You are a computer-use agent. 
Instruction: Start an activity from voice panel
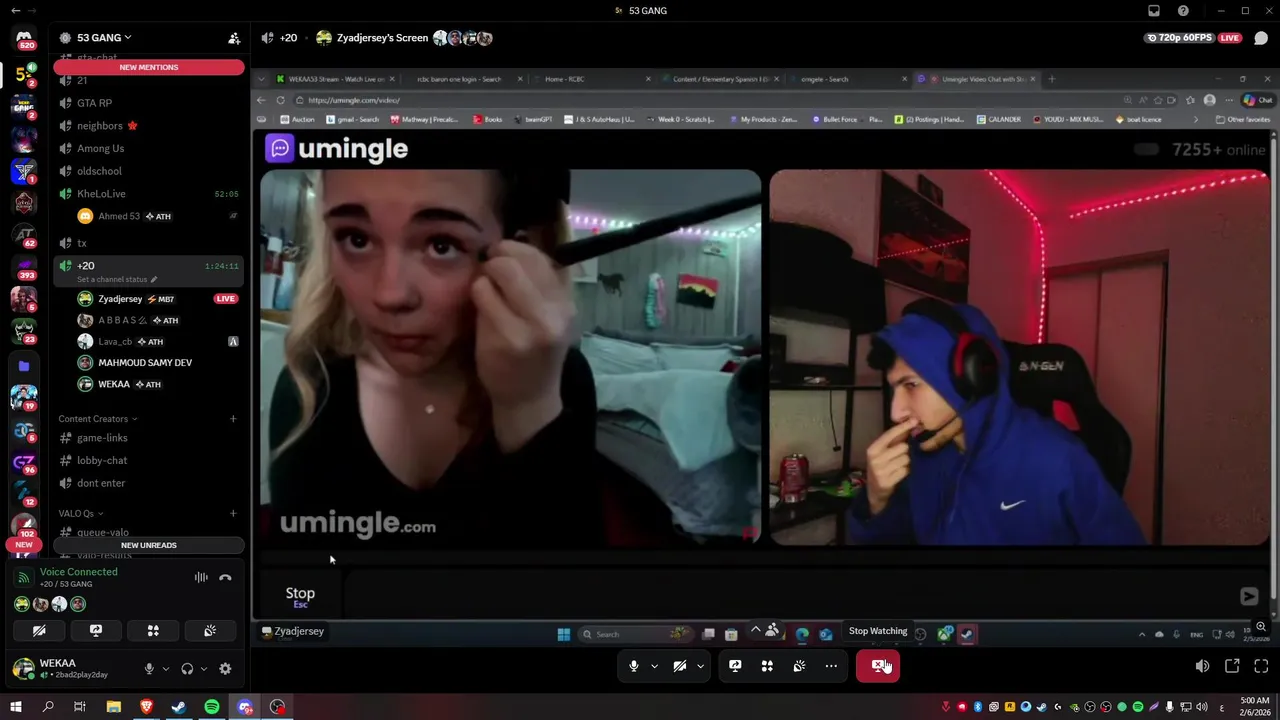153,631
